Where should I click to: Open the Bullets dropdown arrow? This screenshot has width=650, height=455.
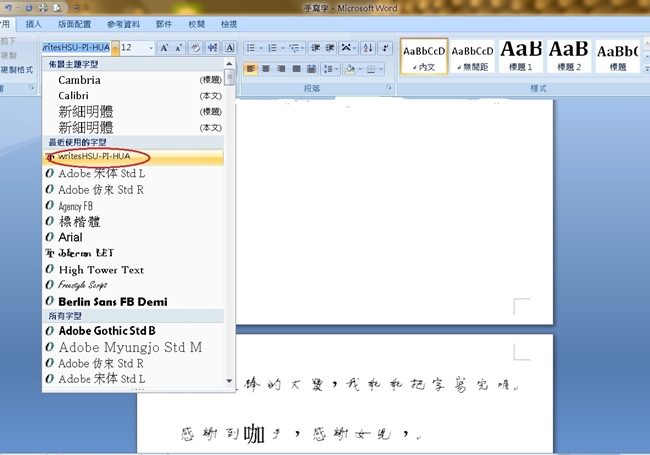tap(261, 48)
